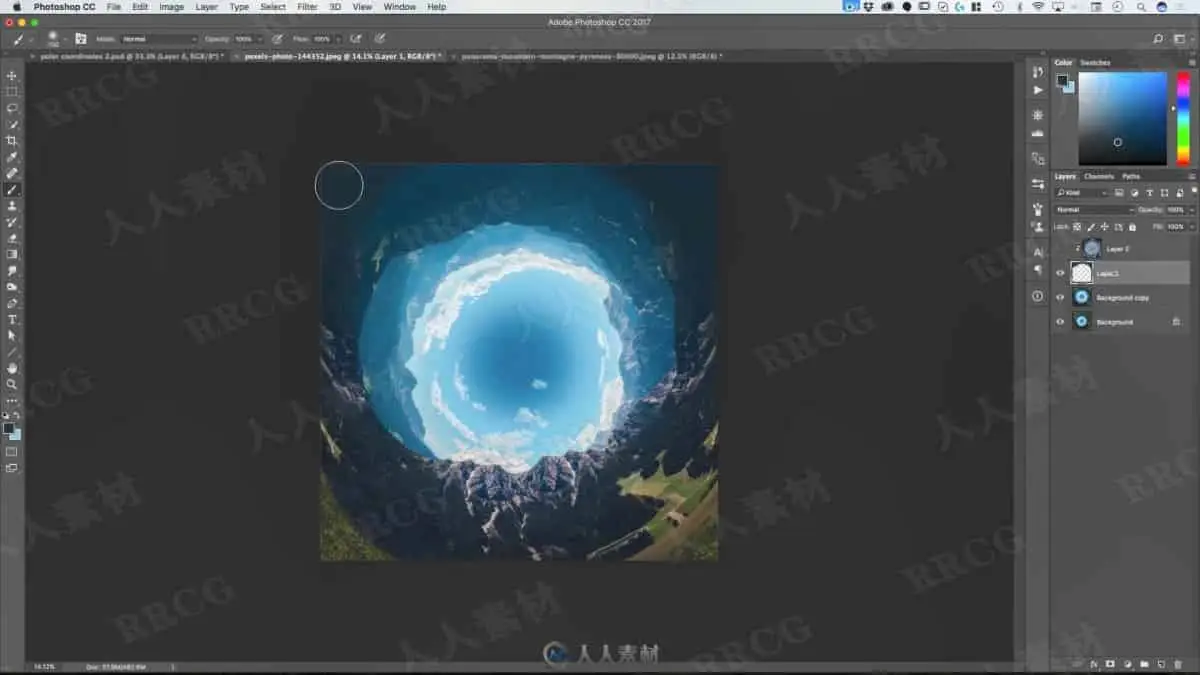1200x675 pixels.
Task: Select the Clone Stamp tool
Action: [12, 205]
